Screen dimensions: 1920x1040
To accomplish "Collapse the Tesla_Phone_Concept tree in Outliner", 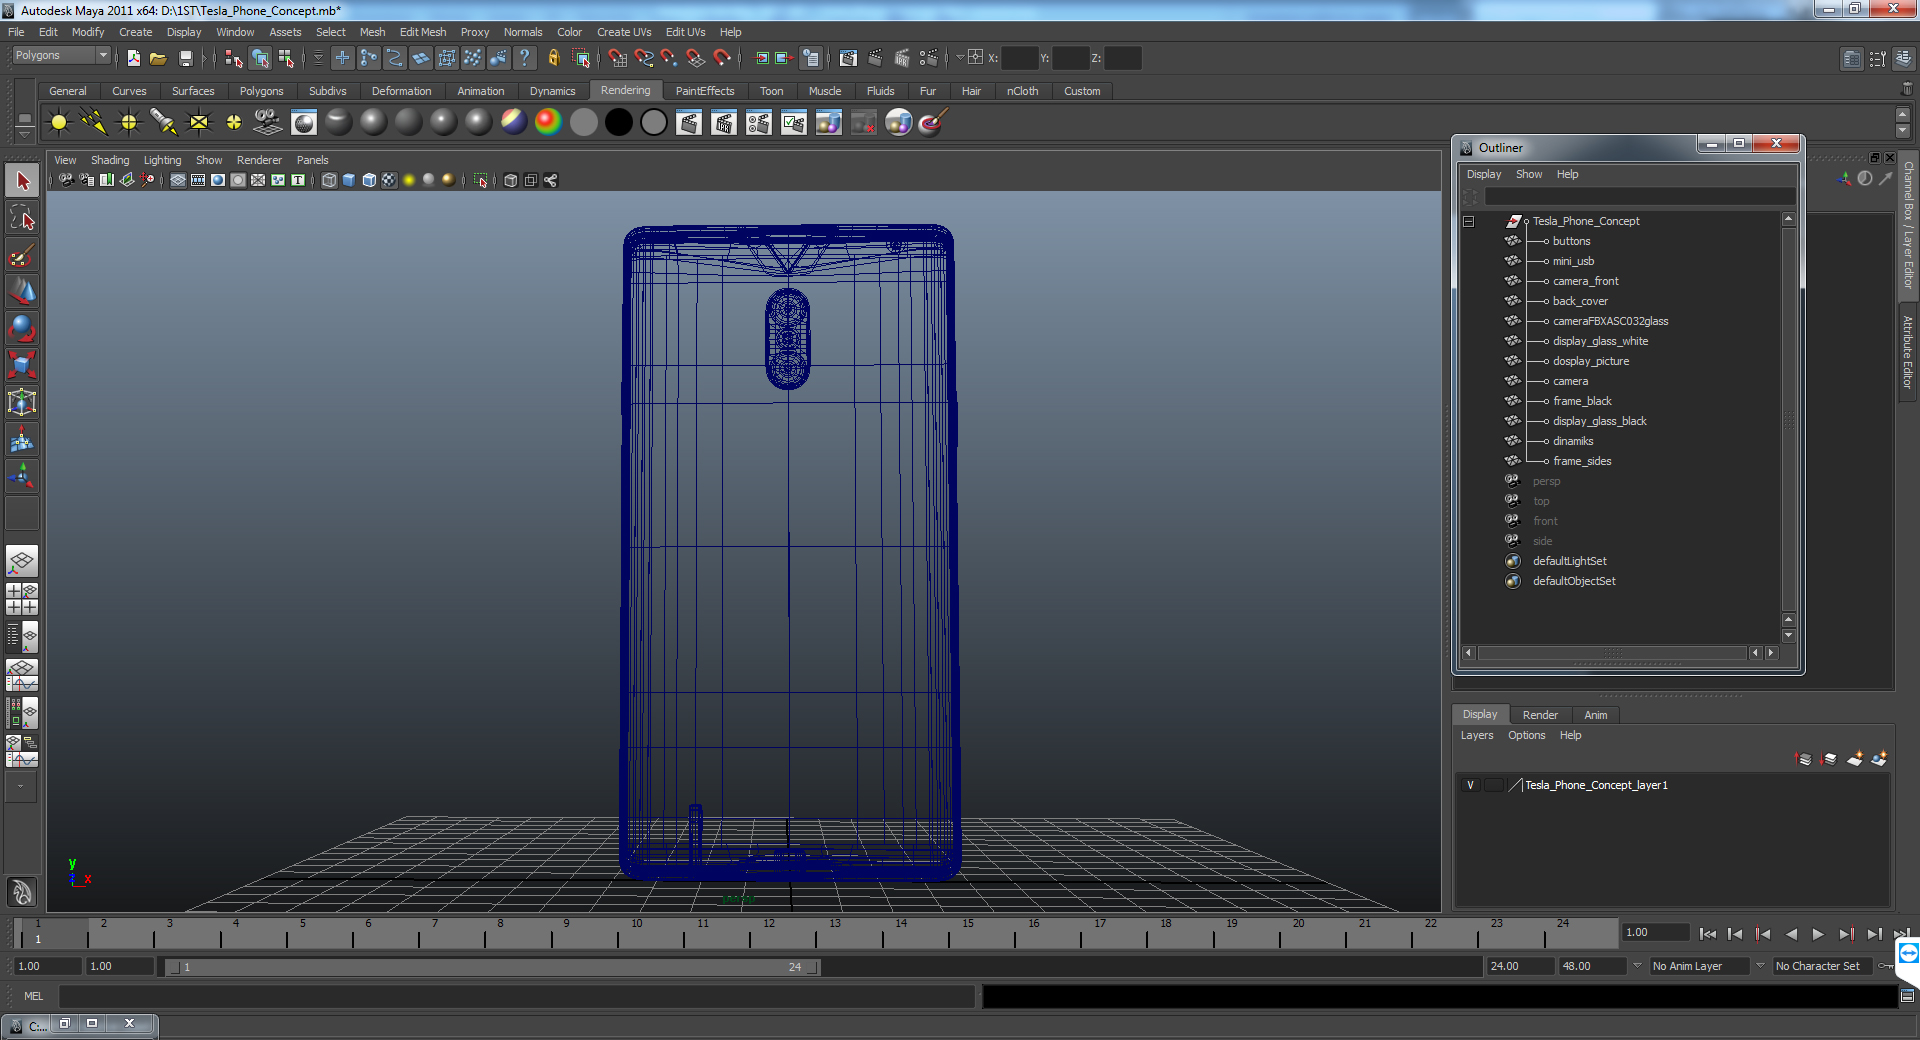I will (1469, 221).
